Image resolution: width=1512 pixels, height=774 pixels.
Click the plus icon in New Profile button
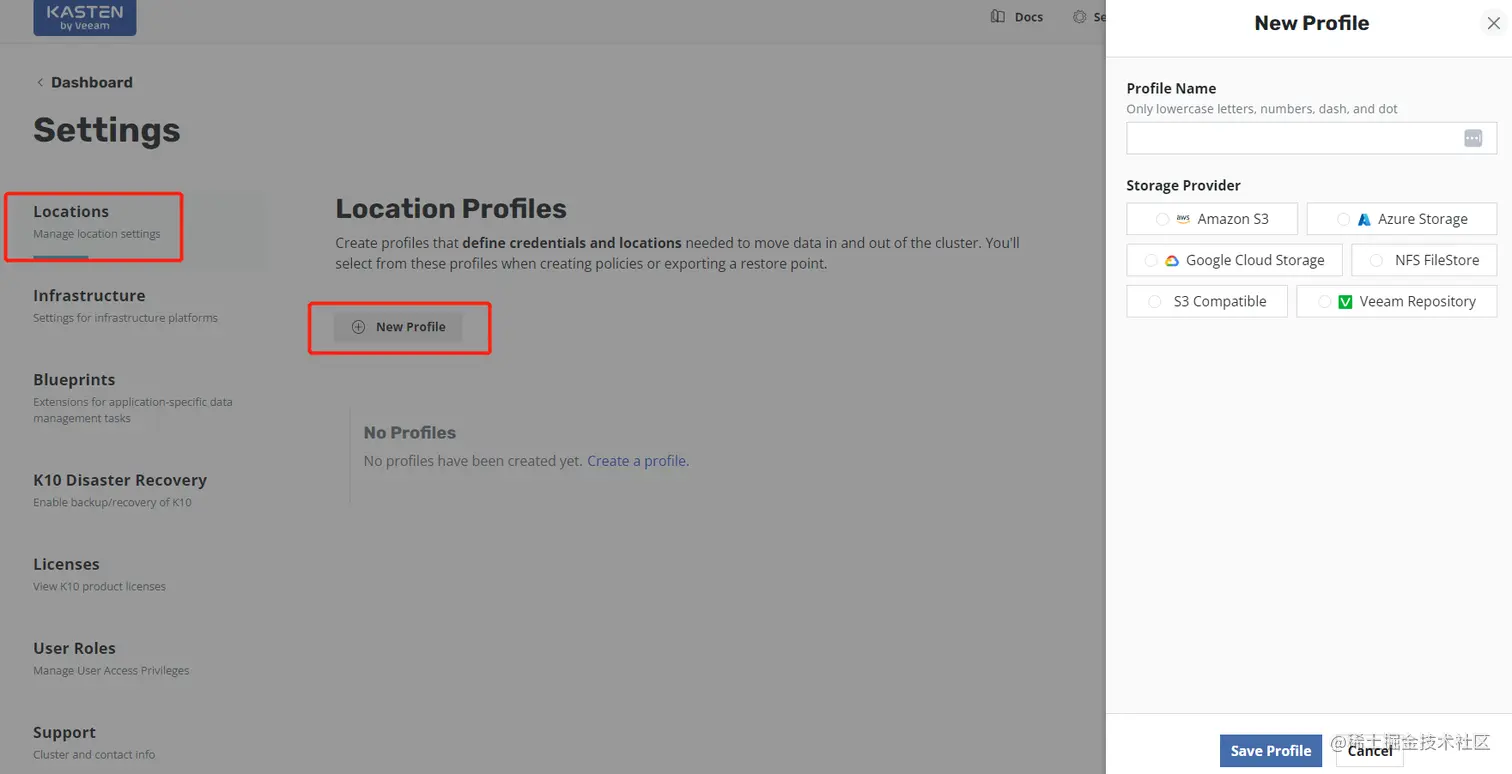point(358,327)
